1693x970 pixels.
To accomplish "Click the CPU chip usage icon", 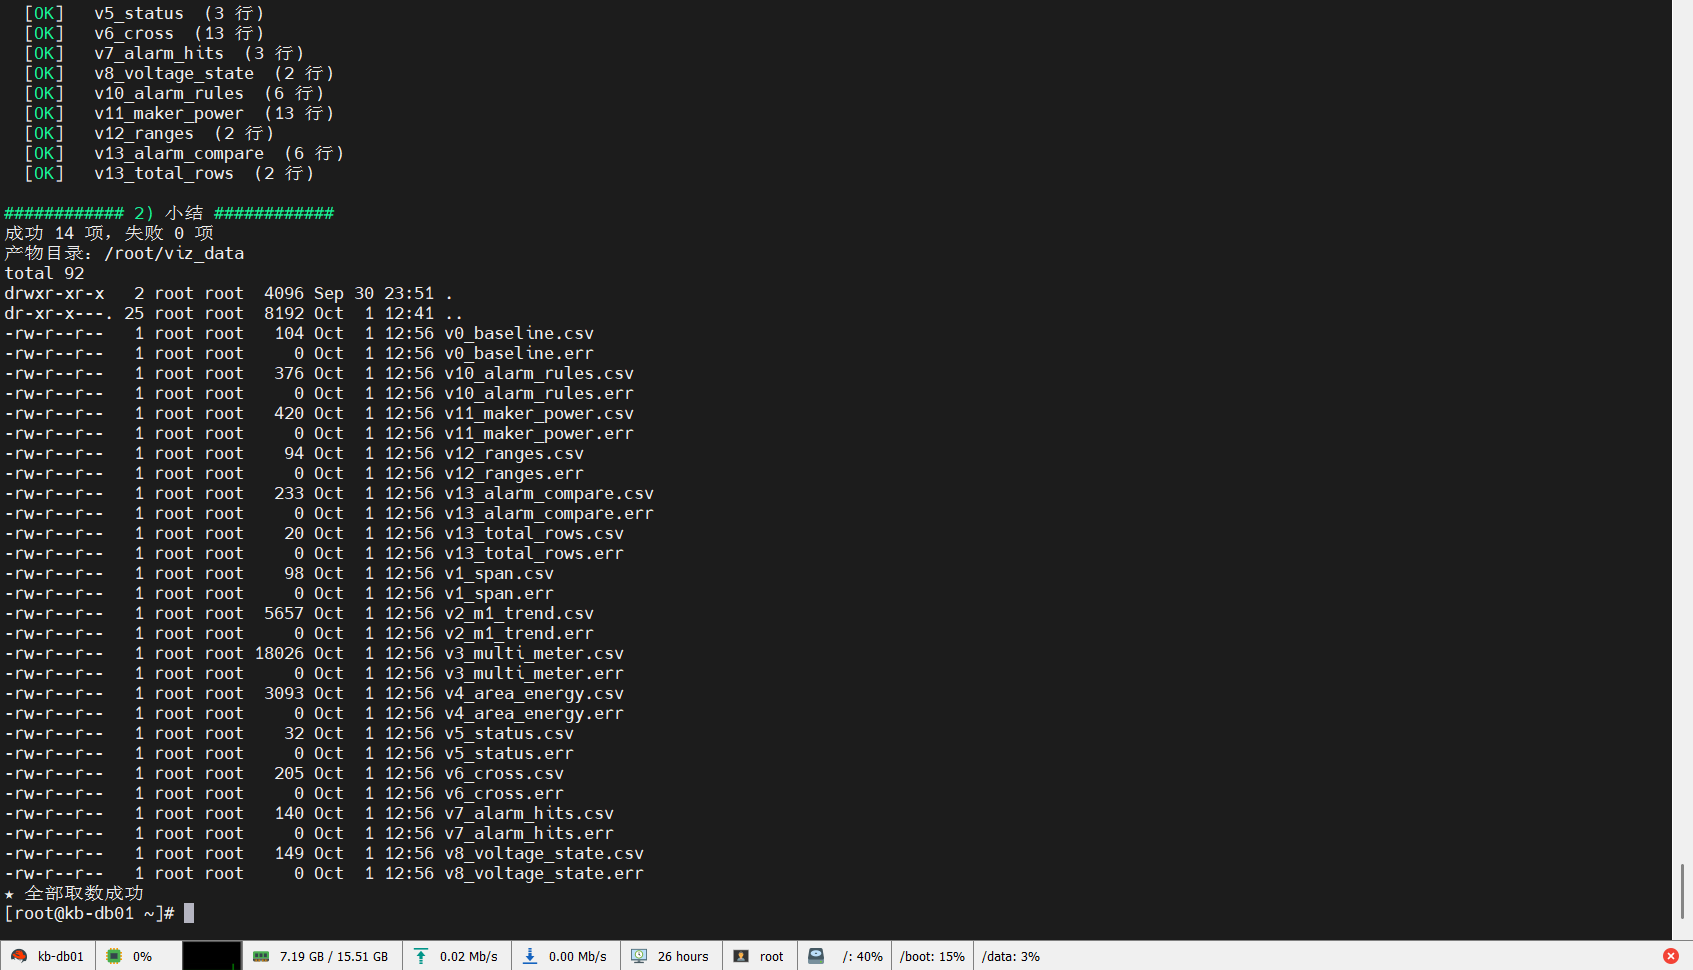I will point(114,956).
